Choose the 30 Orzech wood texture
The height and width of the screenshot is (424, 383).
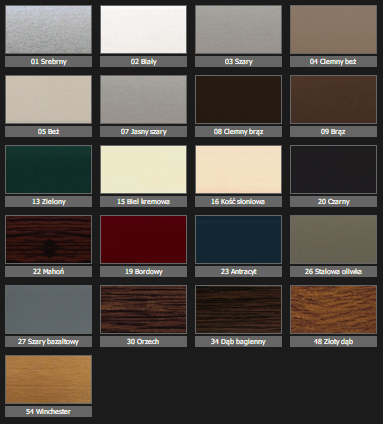[143, 310]
